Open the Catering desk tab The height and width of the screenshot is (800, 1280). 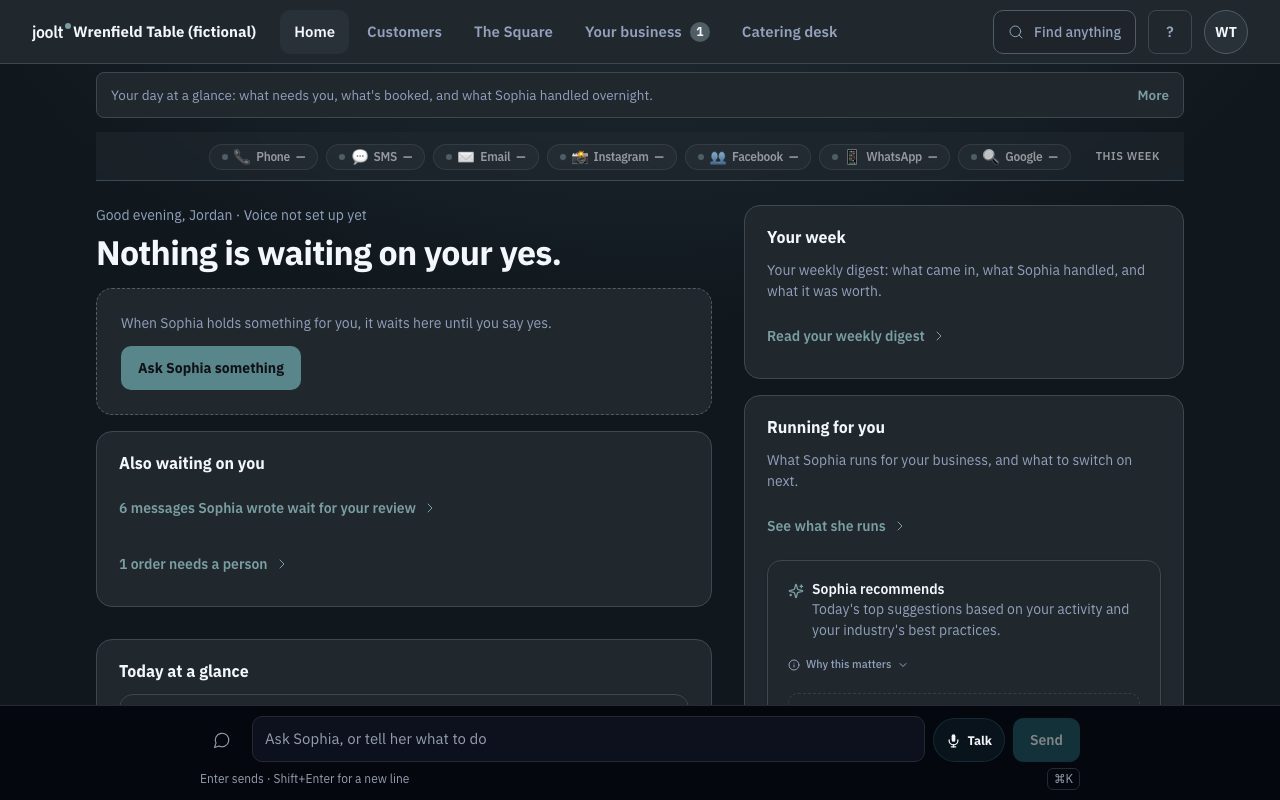tap(789, 32)
